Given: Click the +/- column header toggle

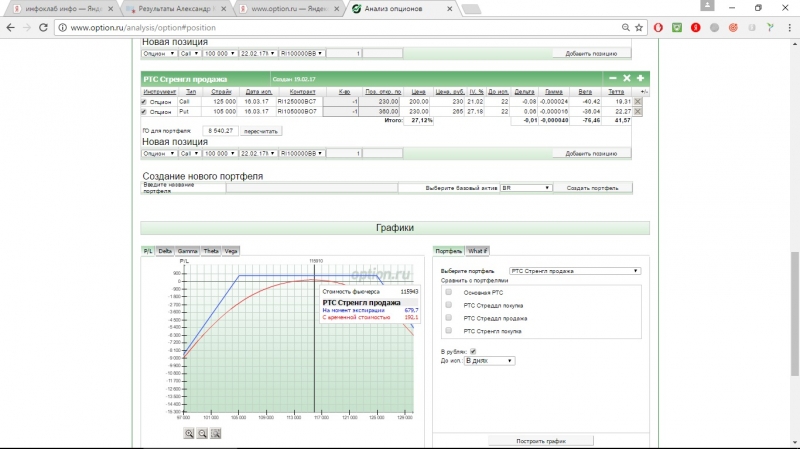Looking at the screenshot, I should pos(644,92).
